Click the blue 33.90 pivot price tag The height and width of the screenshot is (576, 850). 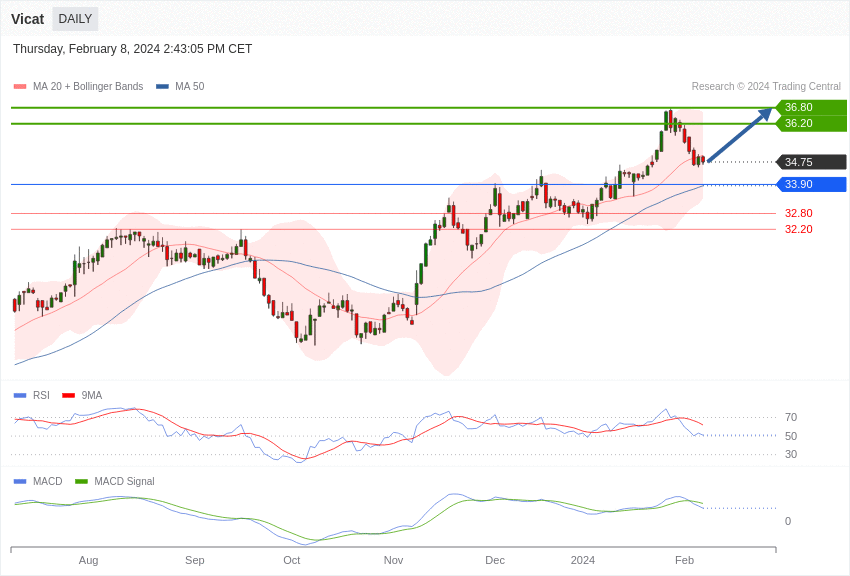810,184
